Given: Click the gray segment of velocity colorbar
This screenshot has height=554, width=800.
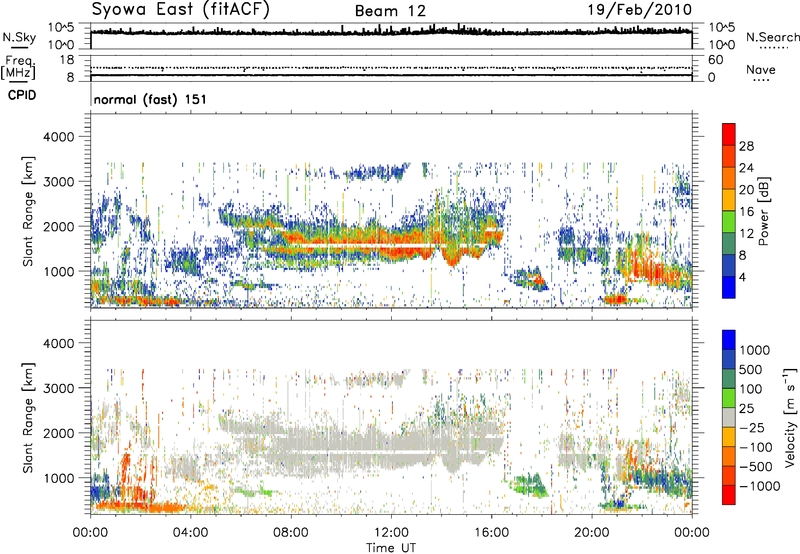Looking at the screenshot, I should click(729, 417).
